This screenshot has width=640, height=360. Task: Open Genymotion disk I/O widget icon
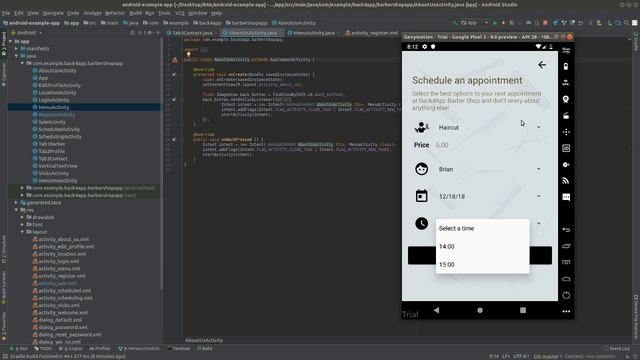[x=566, y=164]
